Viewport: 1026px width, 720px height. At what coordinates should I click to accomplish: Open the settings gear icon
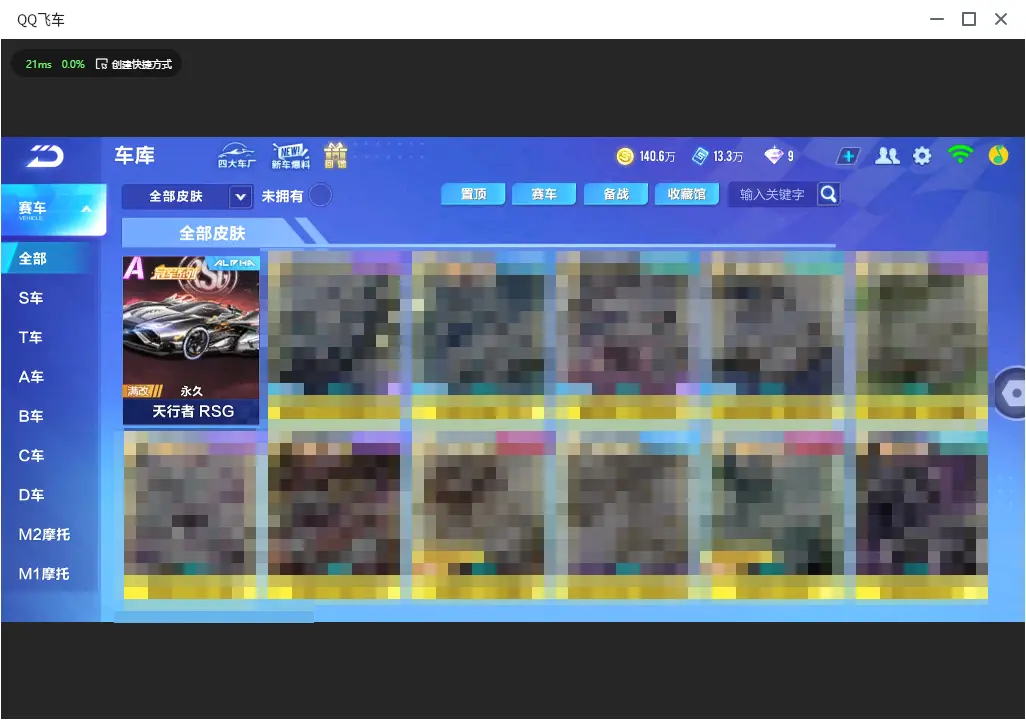pyautogui.click(x=922, y=156)
